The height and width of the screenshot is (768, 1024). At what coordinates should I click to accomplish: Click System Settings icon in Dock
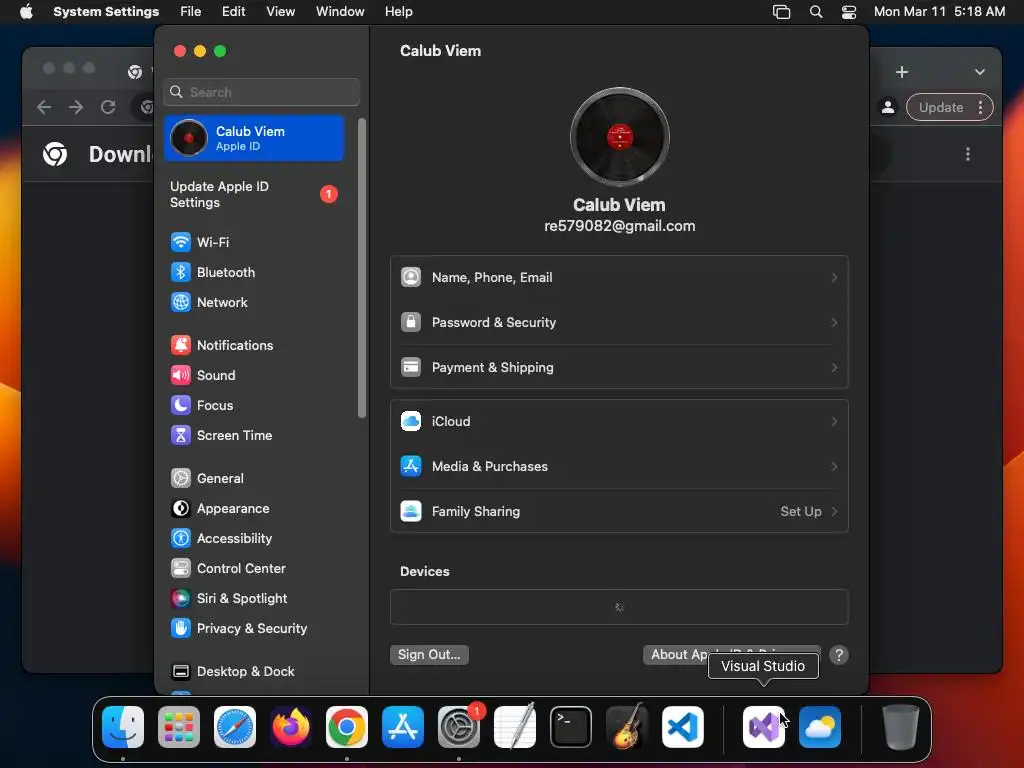click(x=458, y=727)
